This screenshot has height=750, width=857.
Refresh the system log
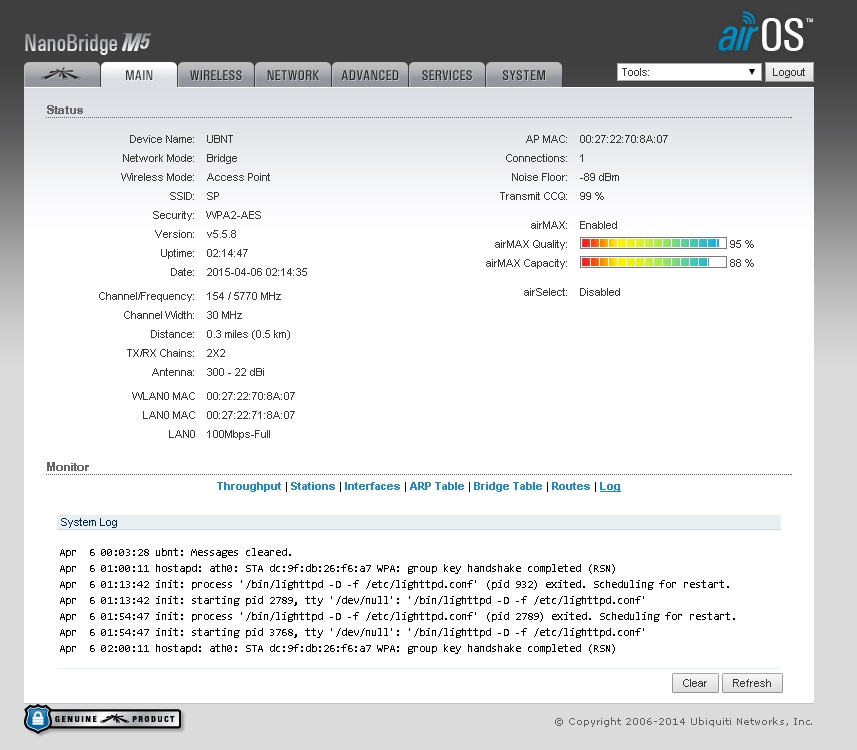[752, 683]
